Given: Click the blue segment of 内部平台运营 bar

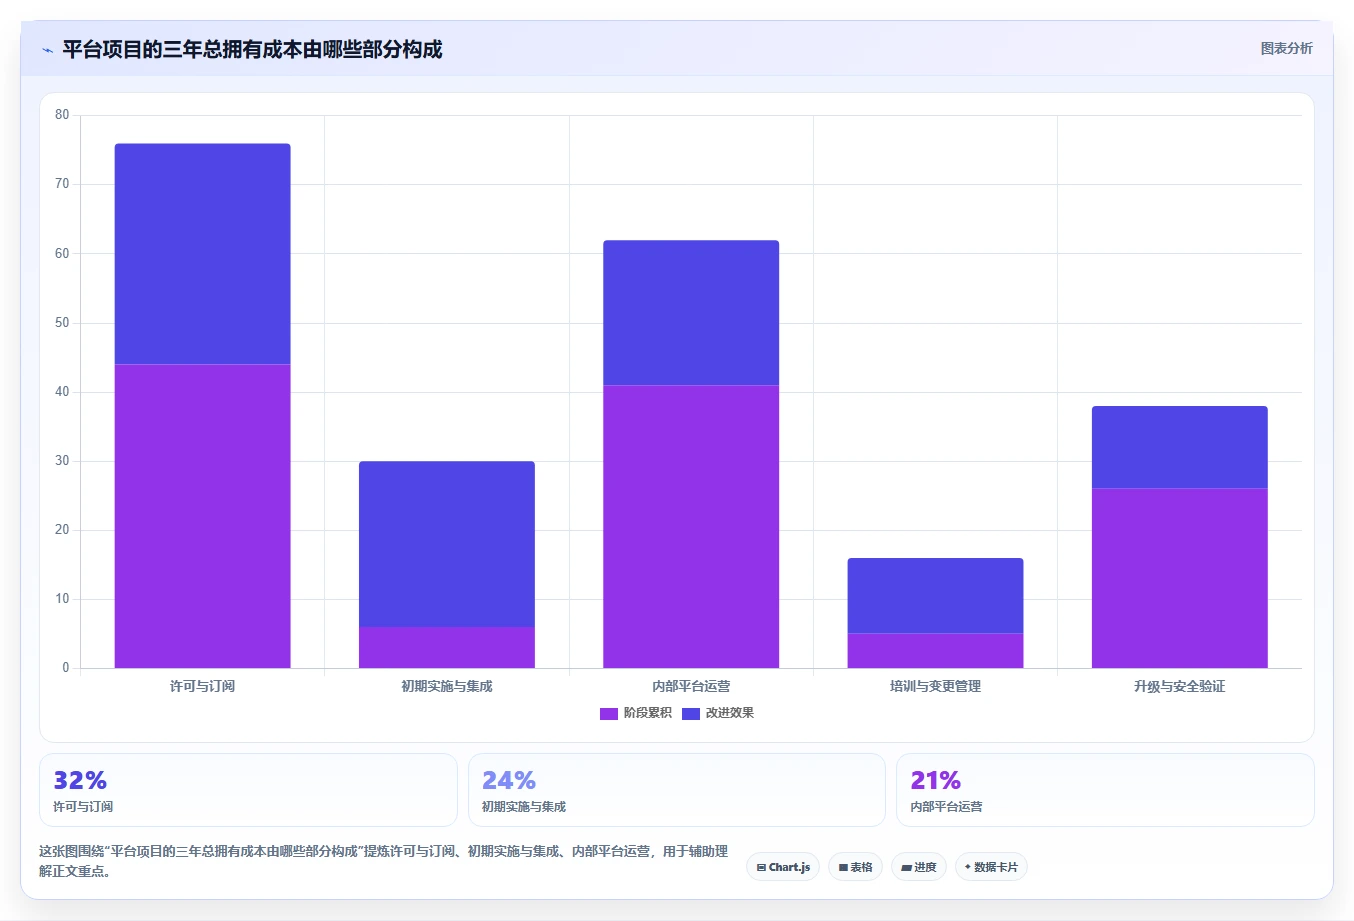Looking at the screenshot, I should click(691, 312).
